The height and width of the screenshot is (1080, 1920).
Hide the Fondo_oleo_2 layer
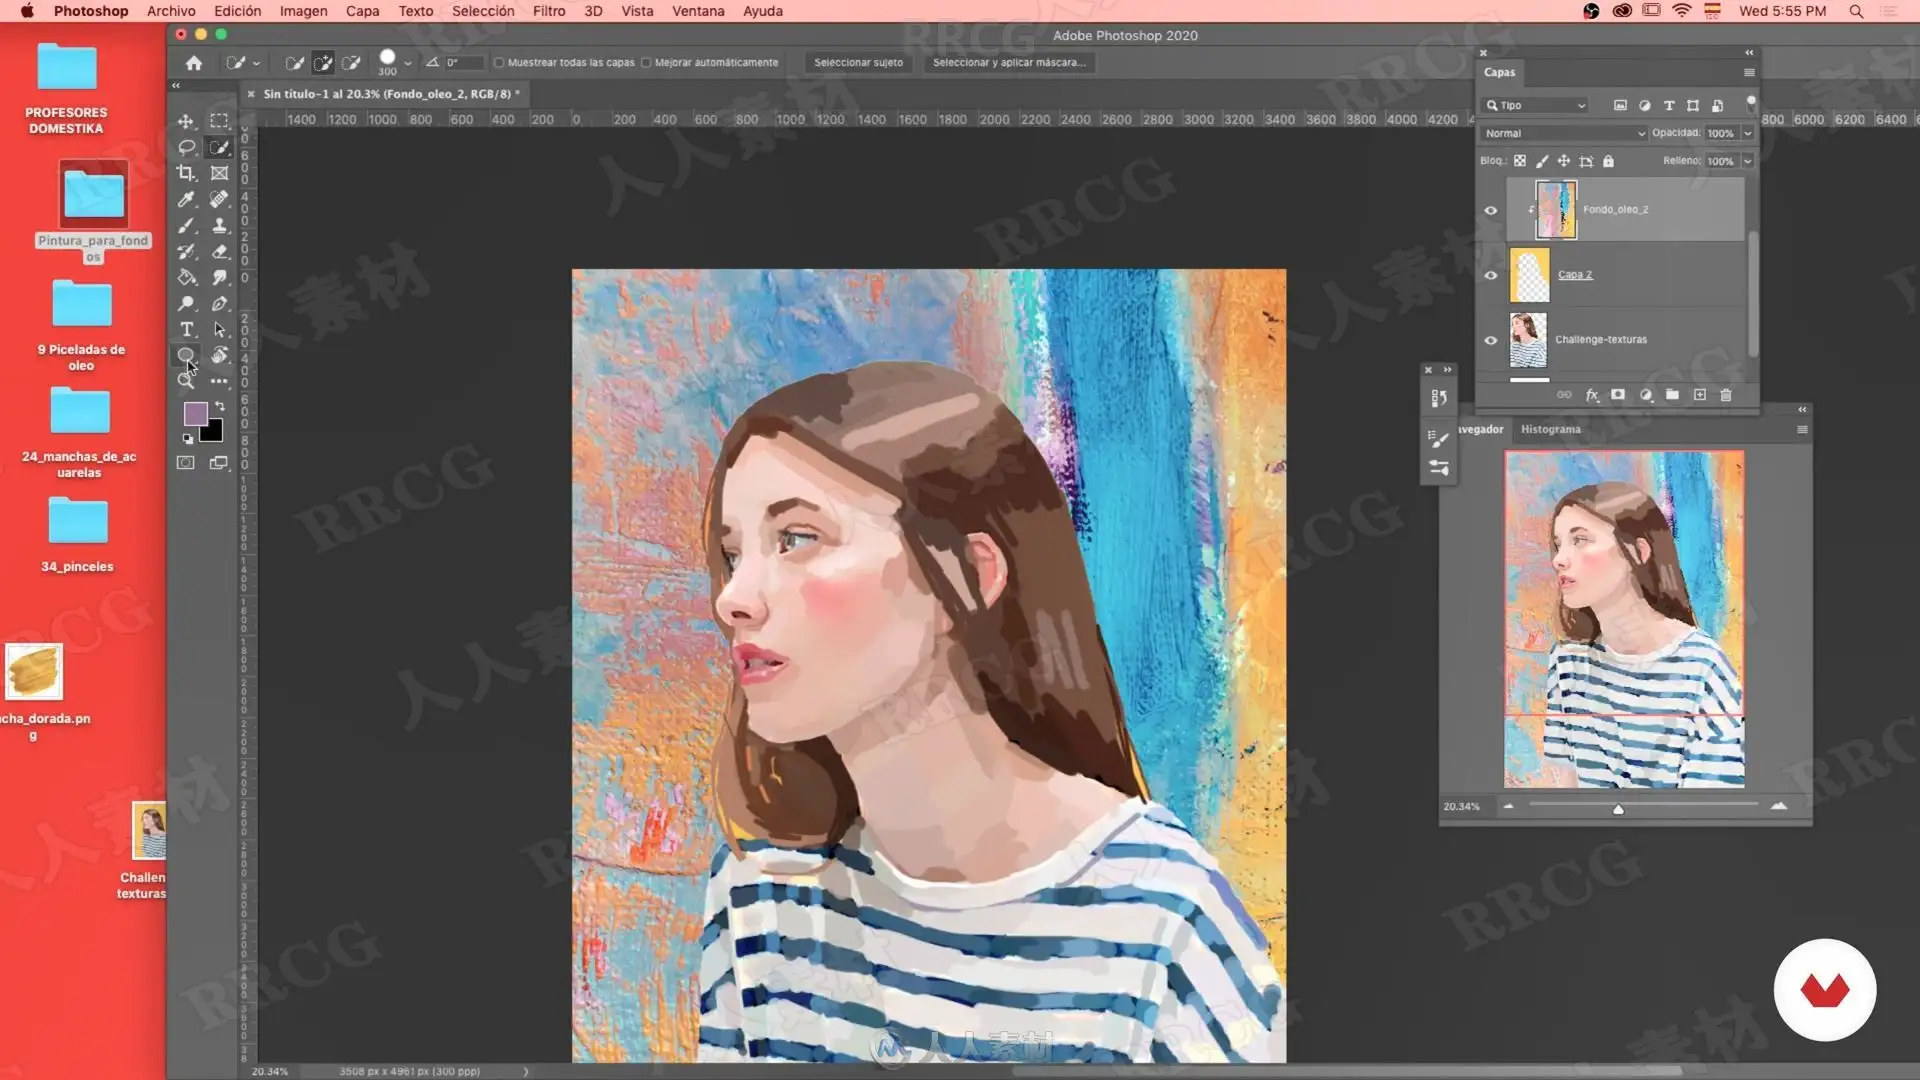point(1490,210)
